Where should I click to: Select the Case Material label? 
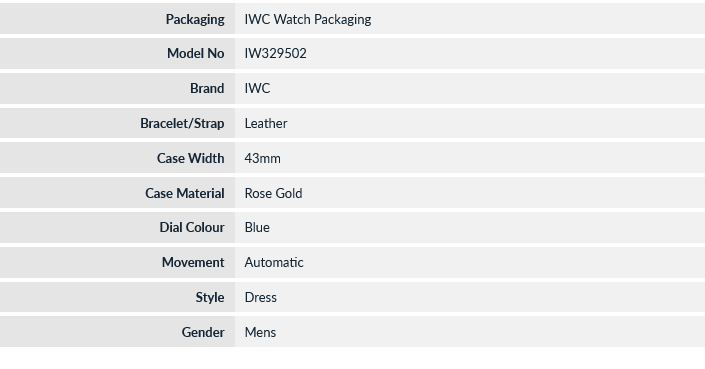click(x=185, y=193)
